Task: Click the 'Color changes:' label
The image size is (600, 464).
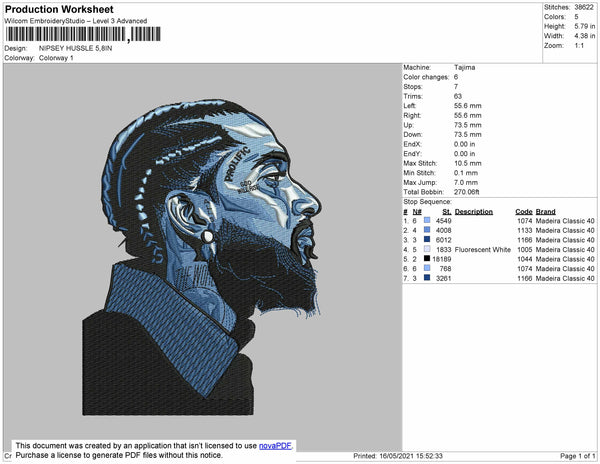Action: 426,77
